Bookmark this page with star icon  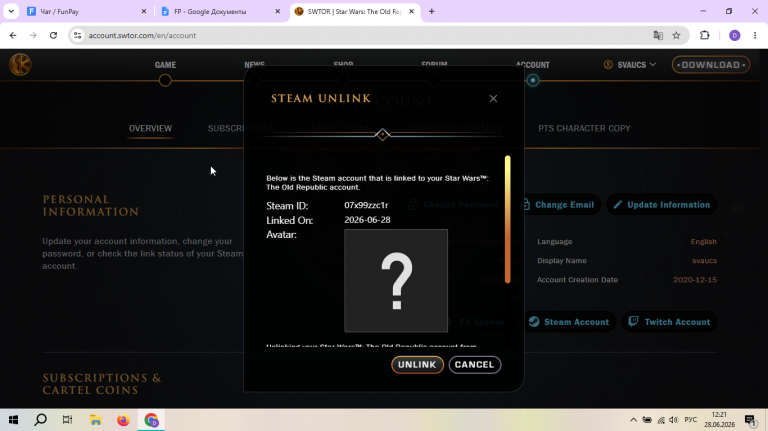676,35
